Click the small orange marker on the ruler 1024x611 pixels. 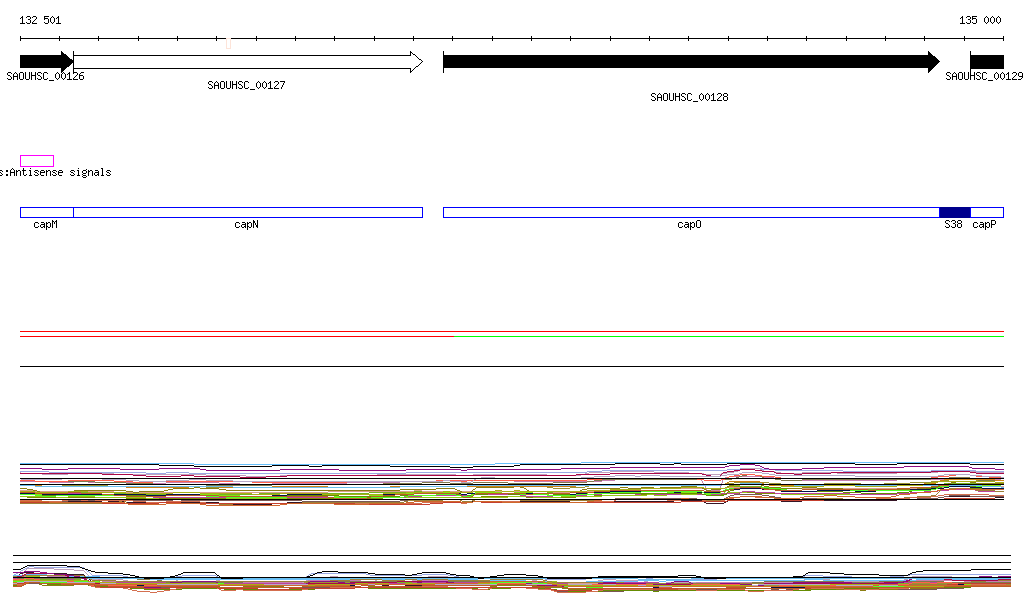pyautogui.click(x=228, y=43)
